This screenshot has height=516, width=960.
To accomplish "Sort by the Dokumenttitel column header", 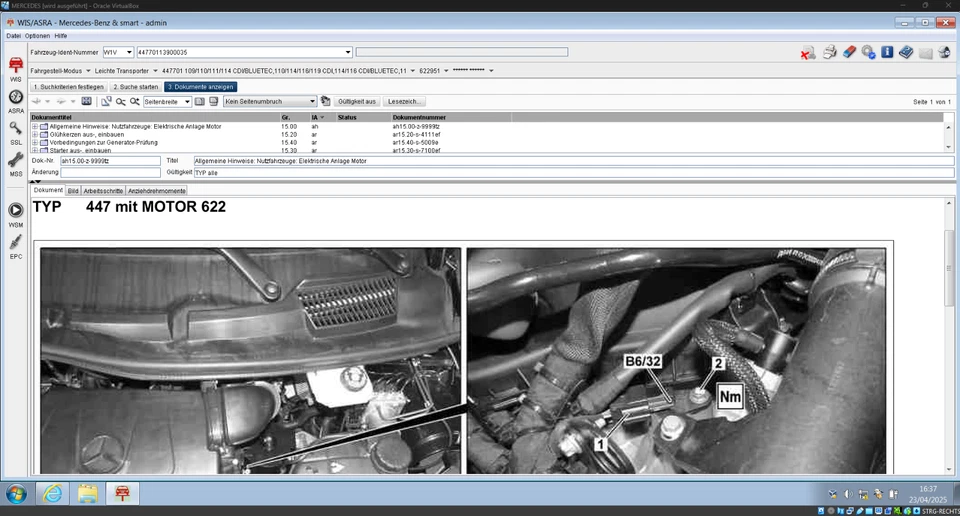I will tap(155, 118).
